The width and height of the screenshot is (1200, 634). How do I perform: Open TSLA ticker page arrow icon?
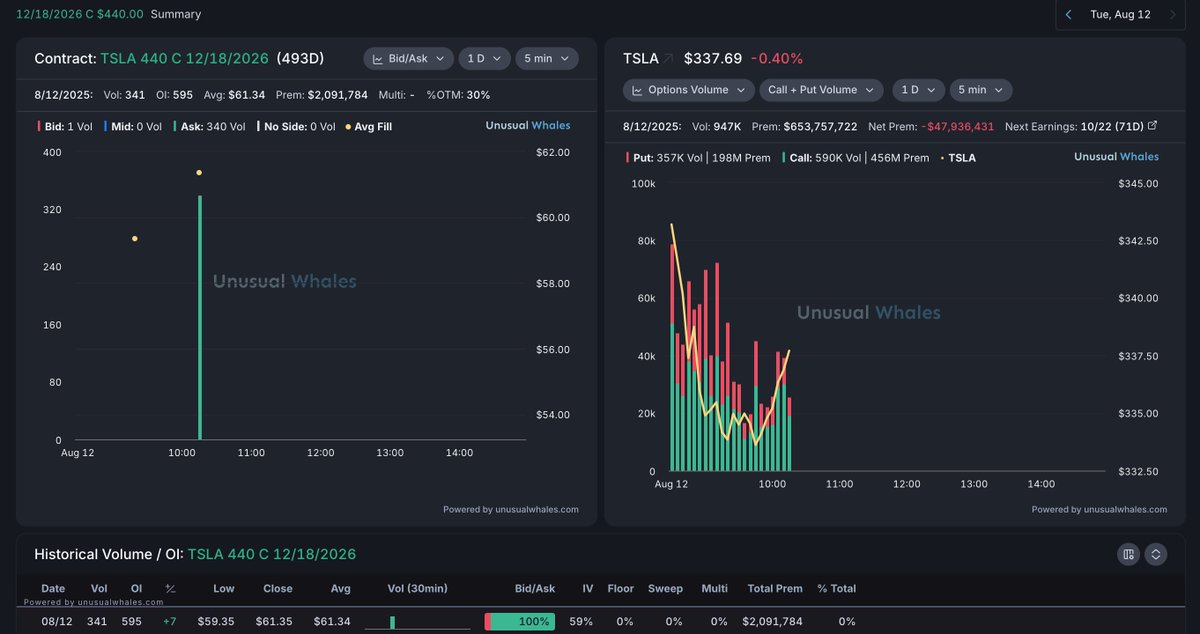(669, 59)
